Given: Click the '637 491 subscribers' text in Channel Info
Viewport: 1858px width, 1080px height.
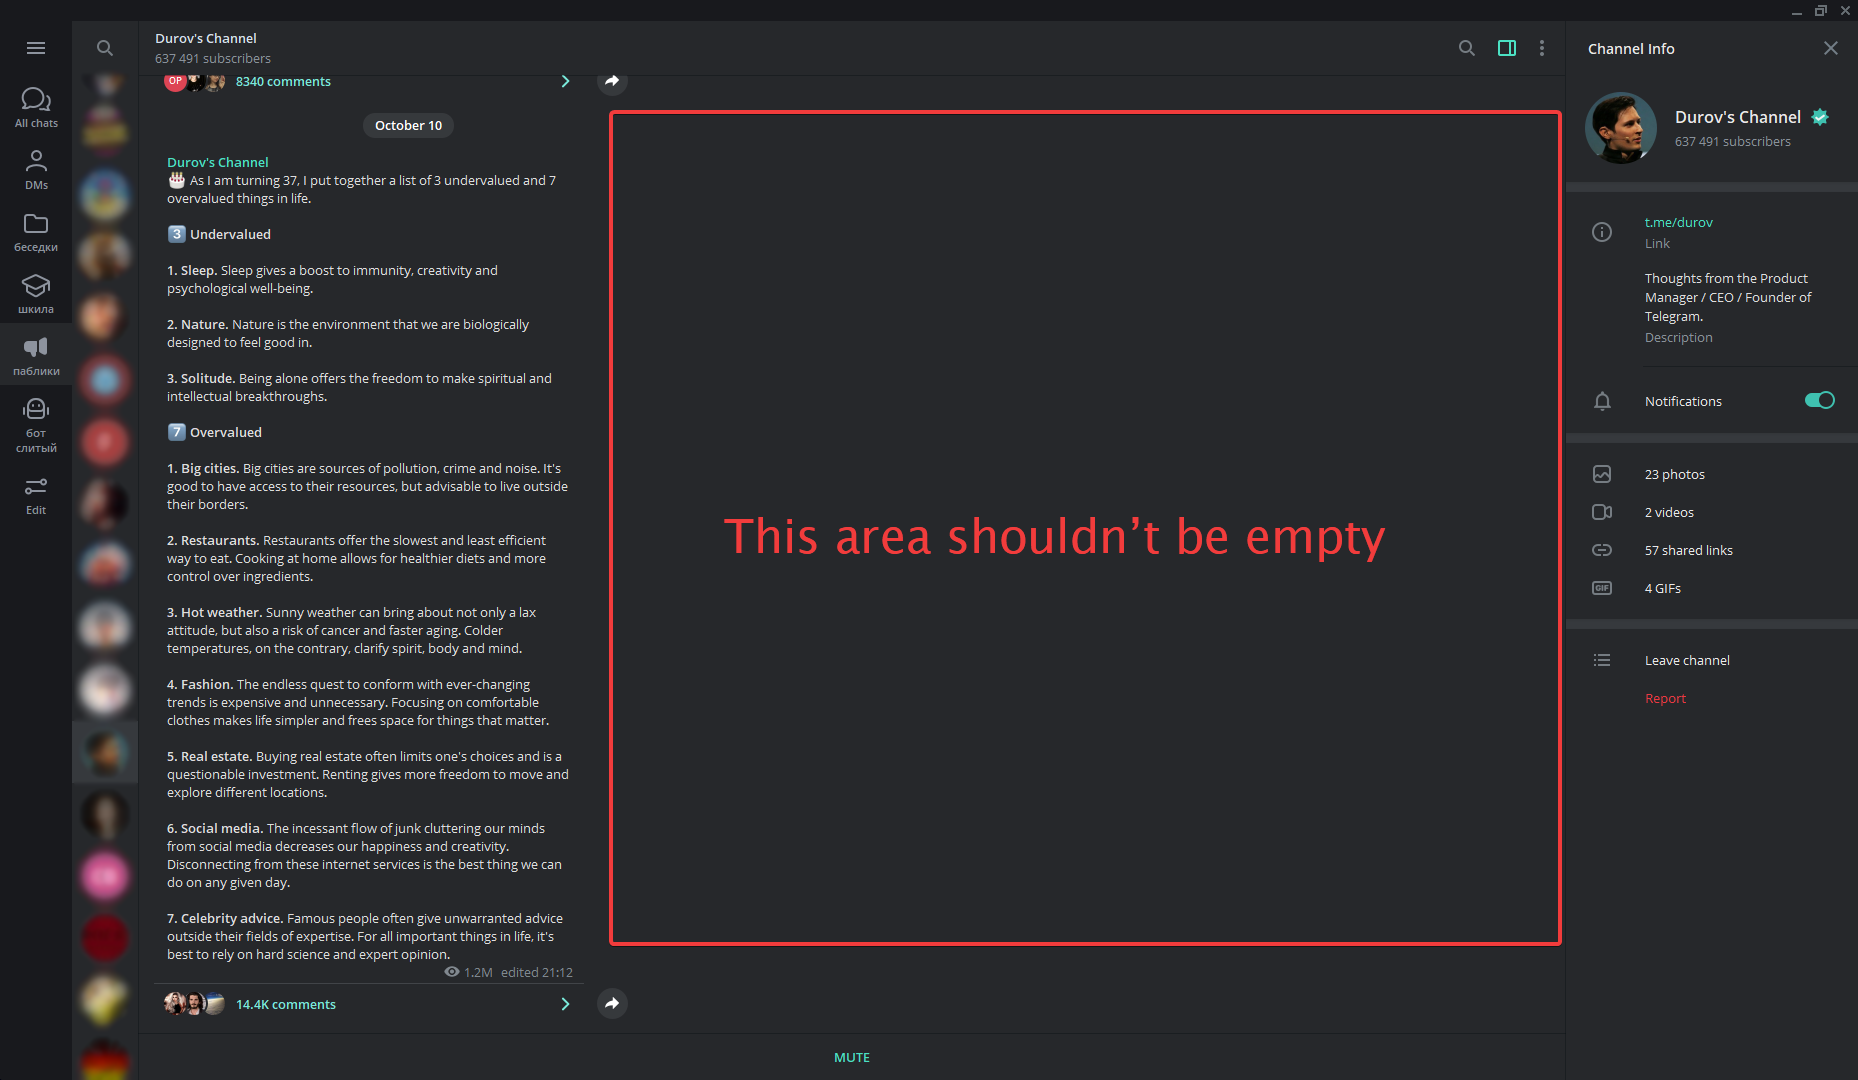Looking at the screenshot, I should (x=1733, y=141).
